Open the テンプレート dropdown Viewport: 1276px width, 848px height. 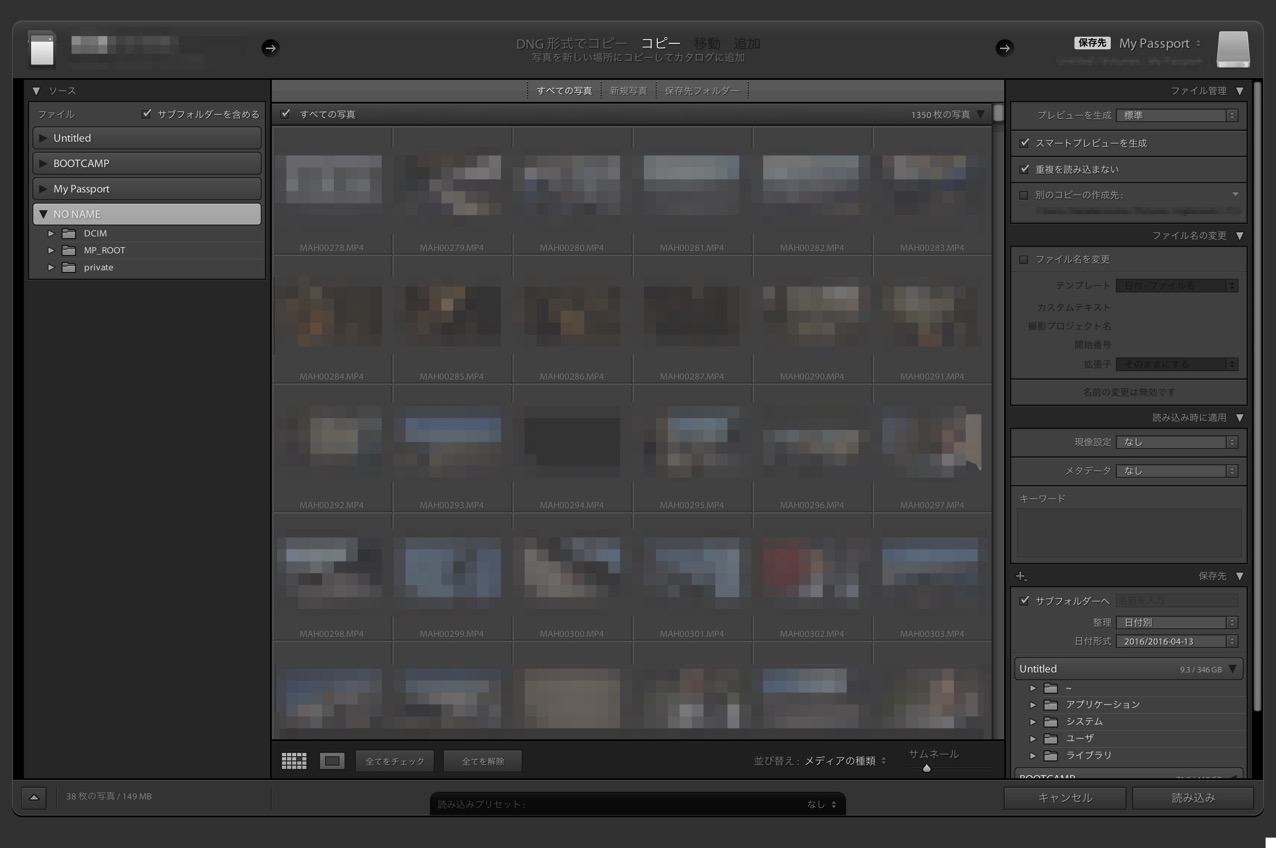tap(1177, 285)
